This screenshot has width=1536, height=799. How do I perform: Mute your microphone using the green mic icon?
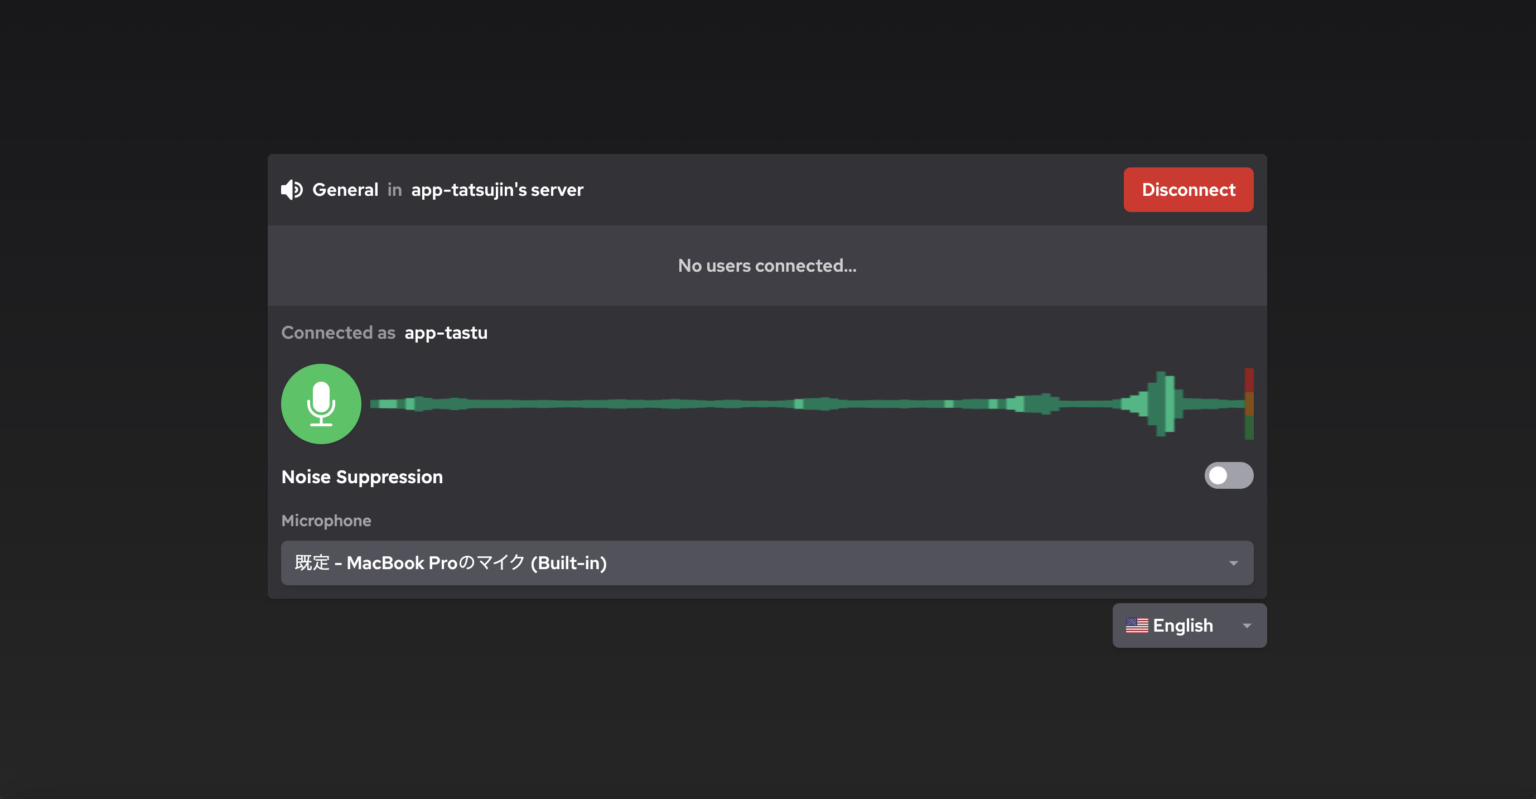(321, 403)
